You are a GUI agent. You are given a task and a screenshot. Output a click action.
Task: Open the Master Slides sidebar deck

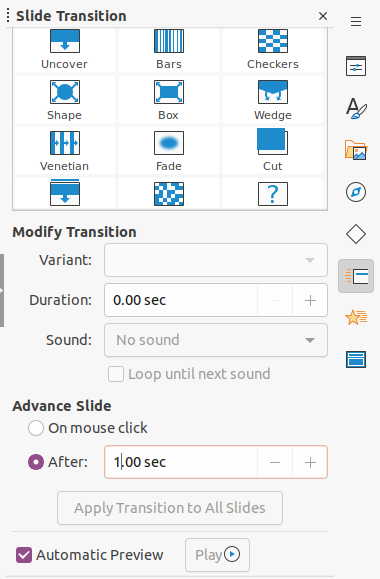click(x=356, y=360)
